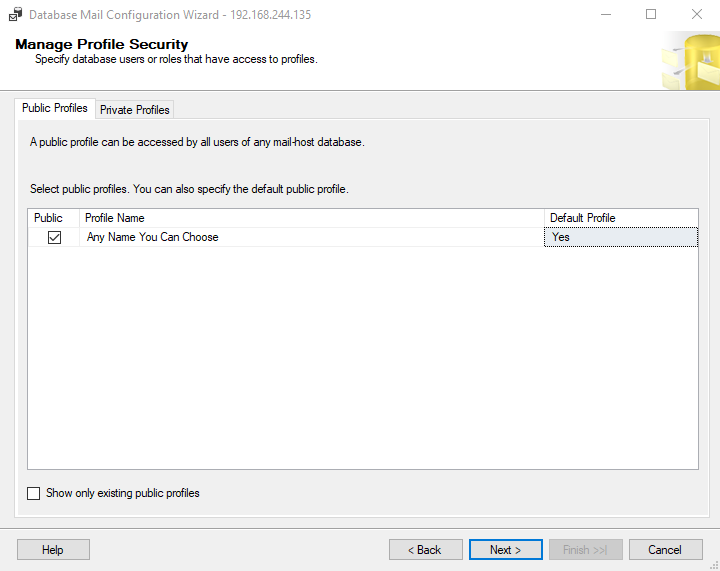Cancel the wizard

(x=665, y=549)
